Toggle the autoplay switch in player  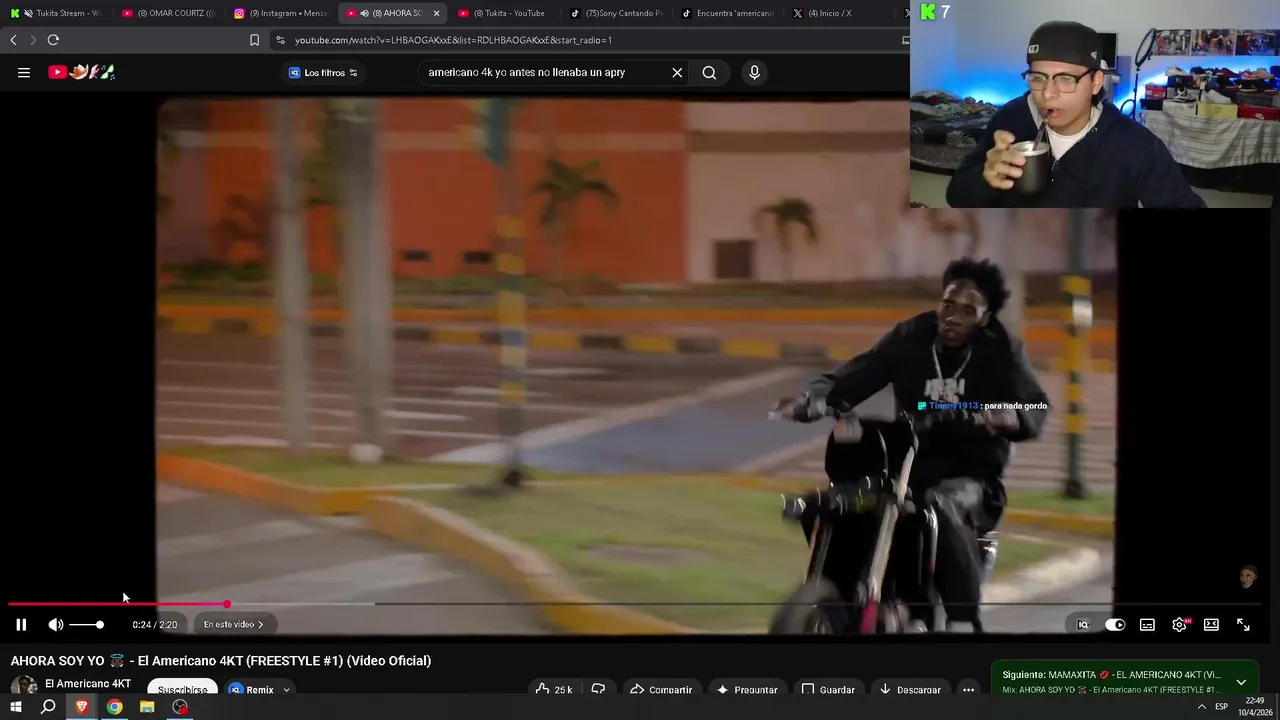point(1114,625)
